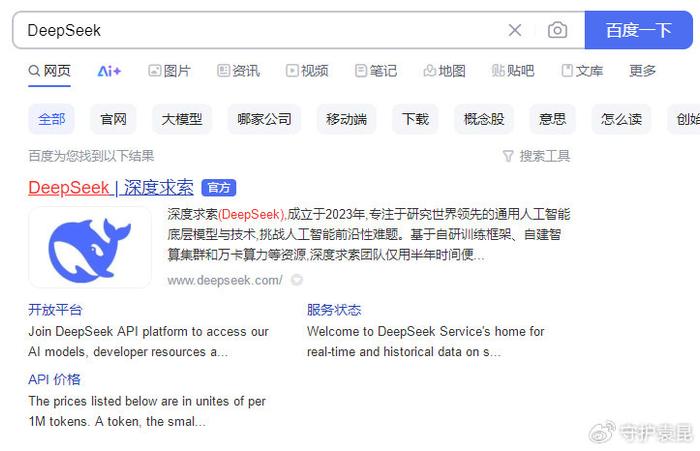Click the 'The prices listed below' description

[x=147, y=411]
